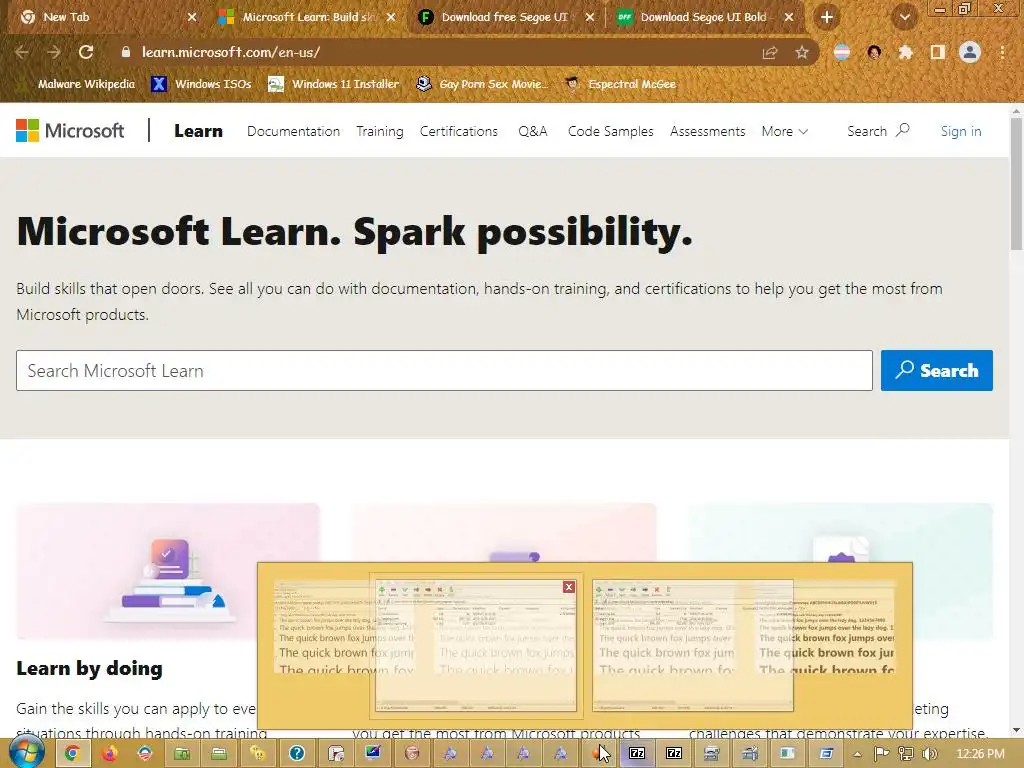Expand the More dropdown in the navigation

pyautogui.click(x=784, y=131)
